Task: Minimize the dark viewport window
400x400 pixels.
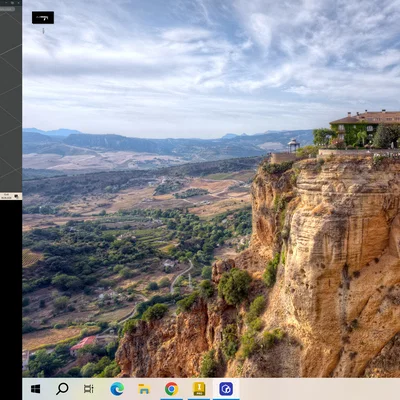Action: pos(5,3)
